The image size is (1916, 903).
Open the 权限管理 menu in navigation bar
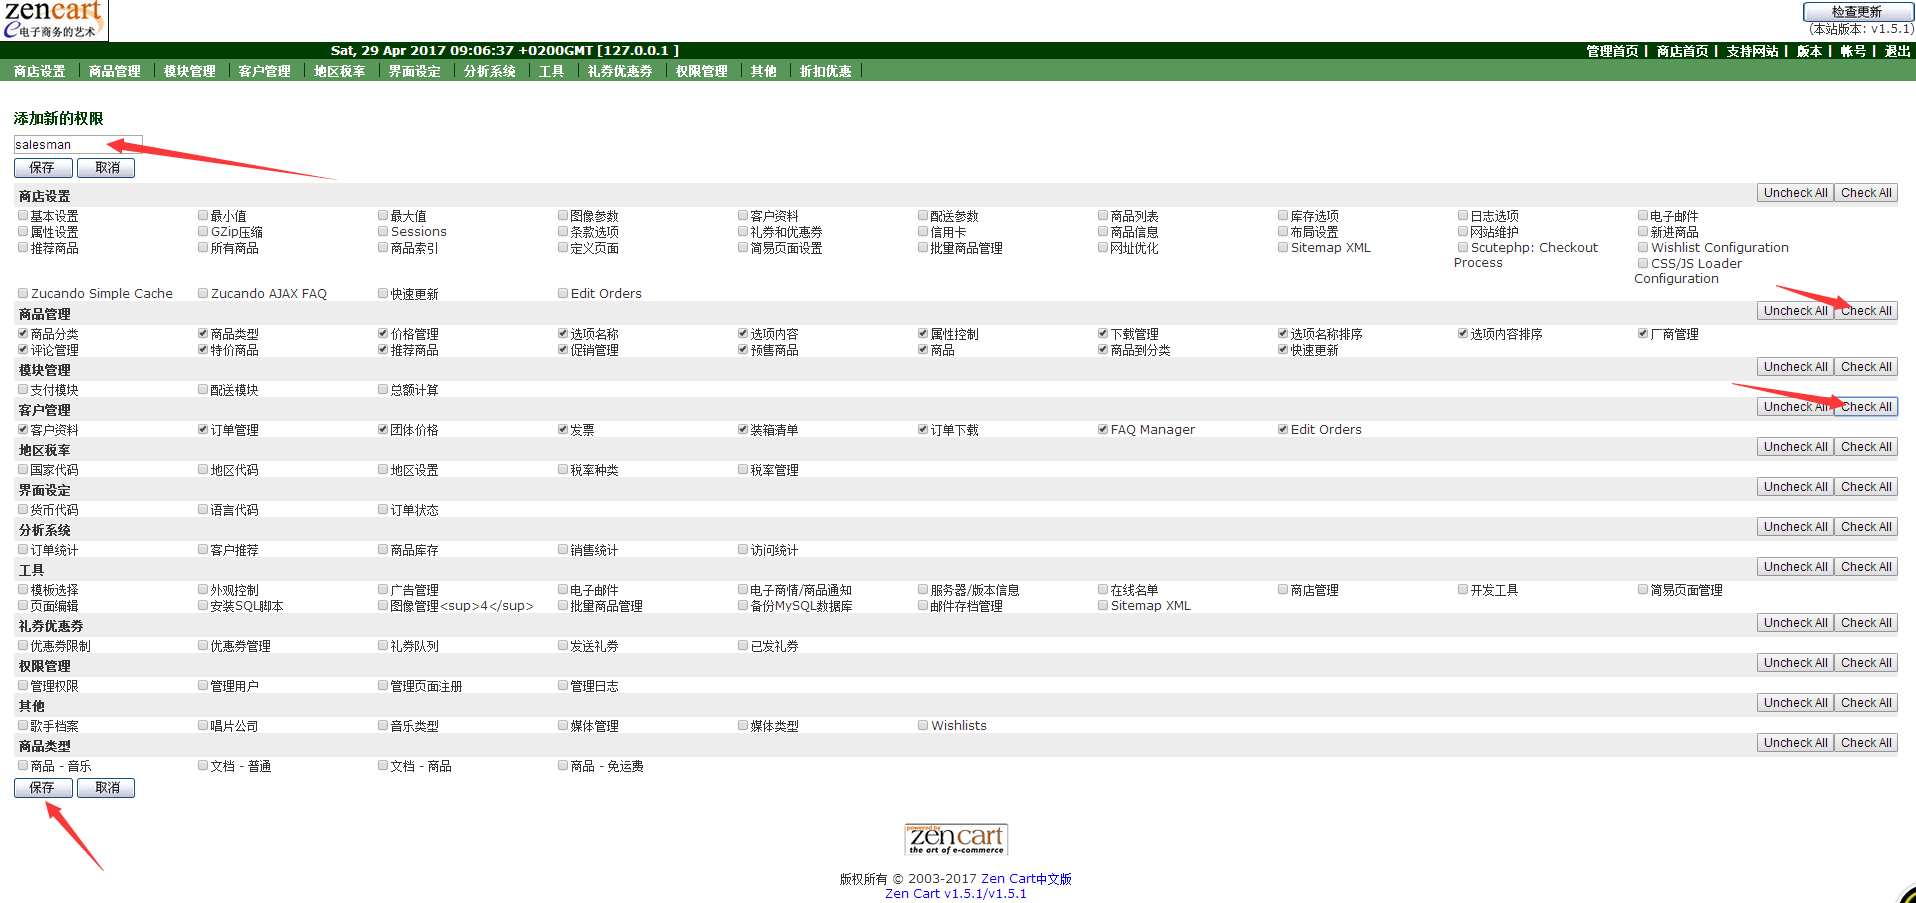[701, 71]
